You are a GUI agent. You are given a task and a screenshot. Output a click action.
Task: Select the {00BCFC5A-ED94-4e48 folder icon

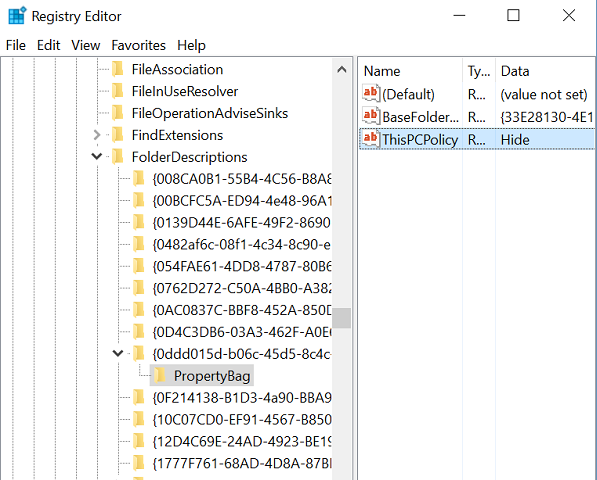pos(139,201)
